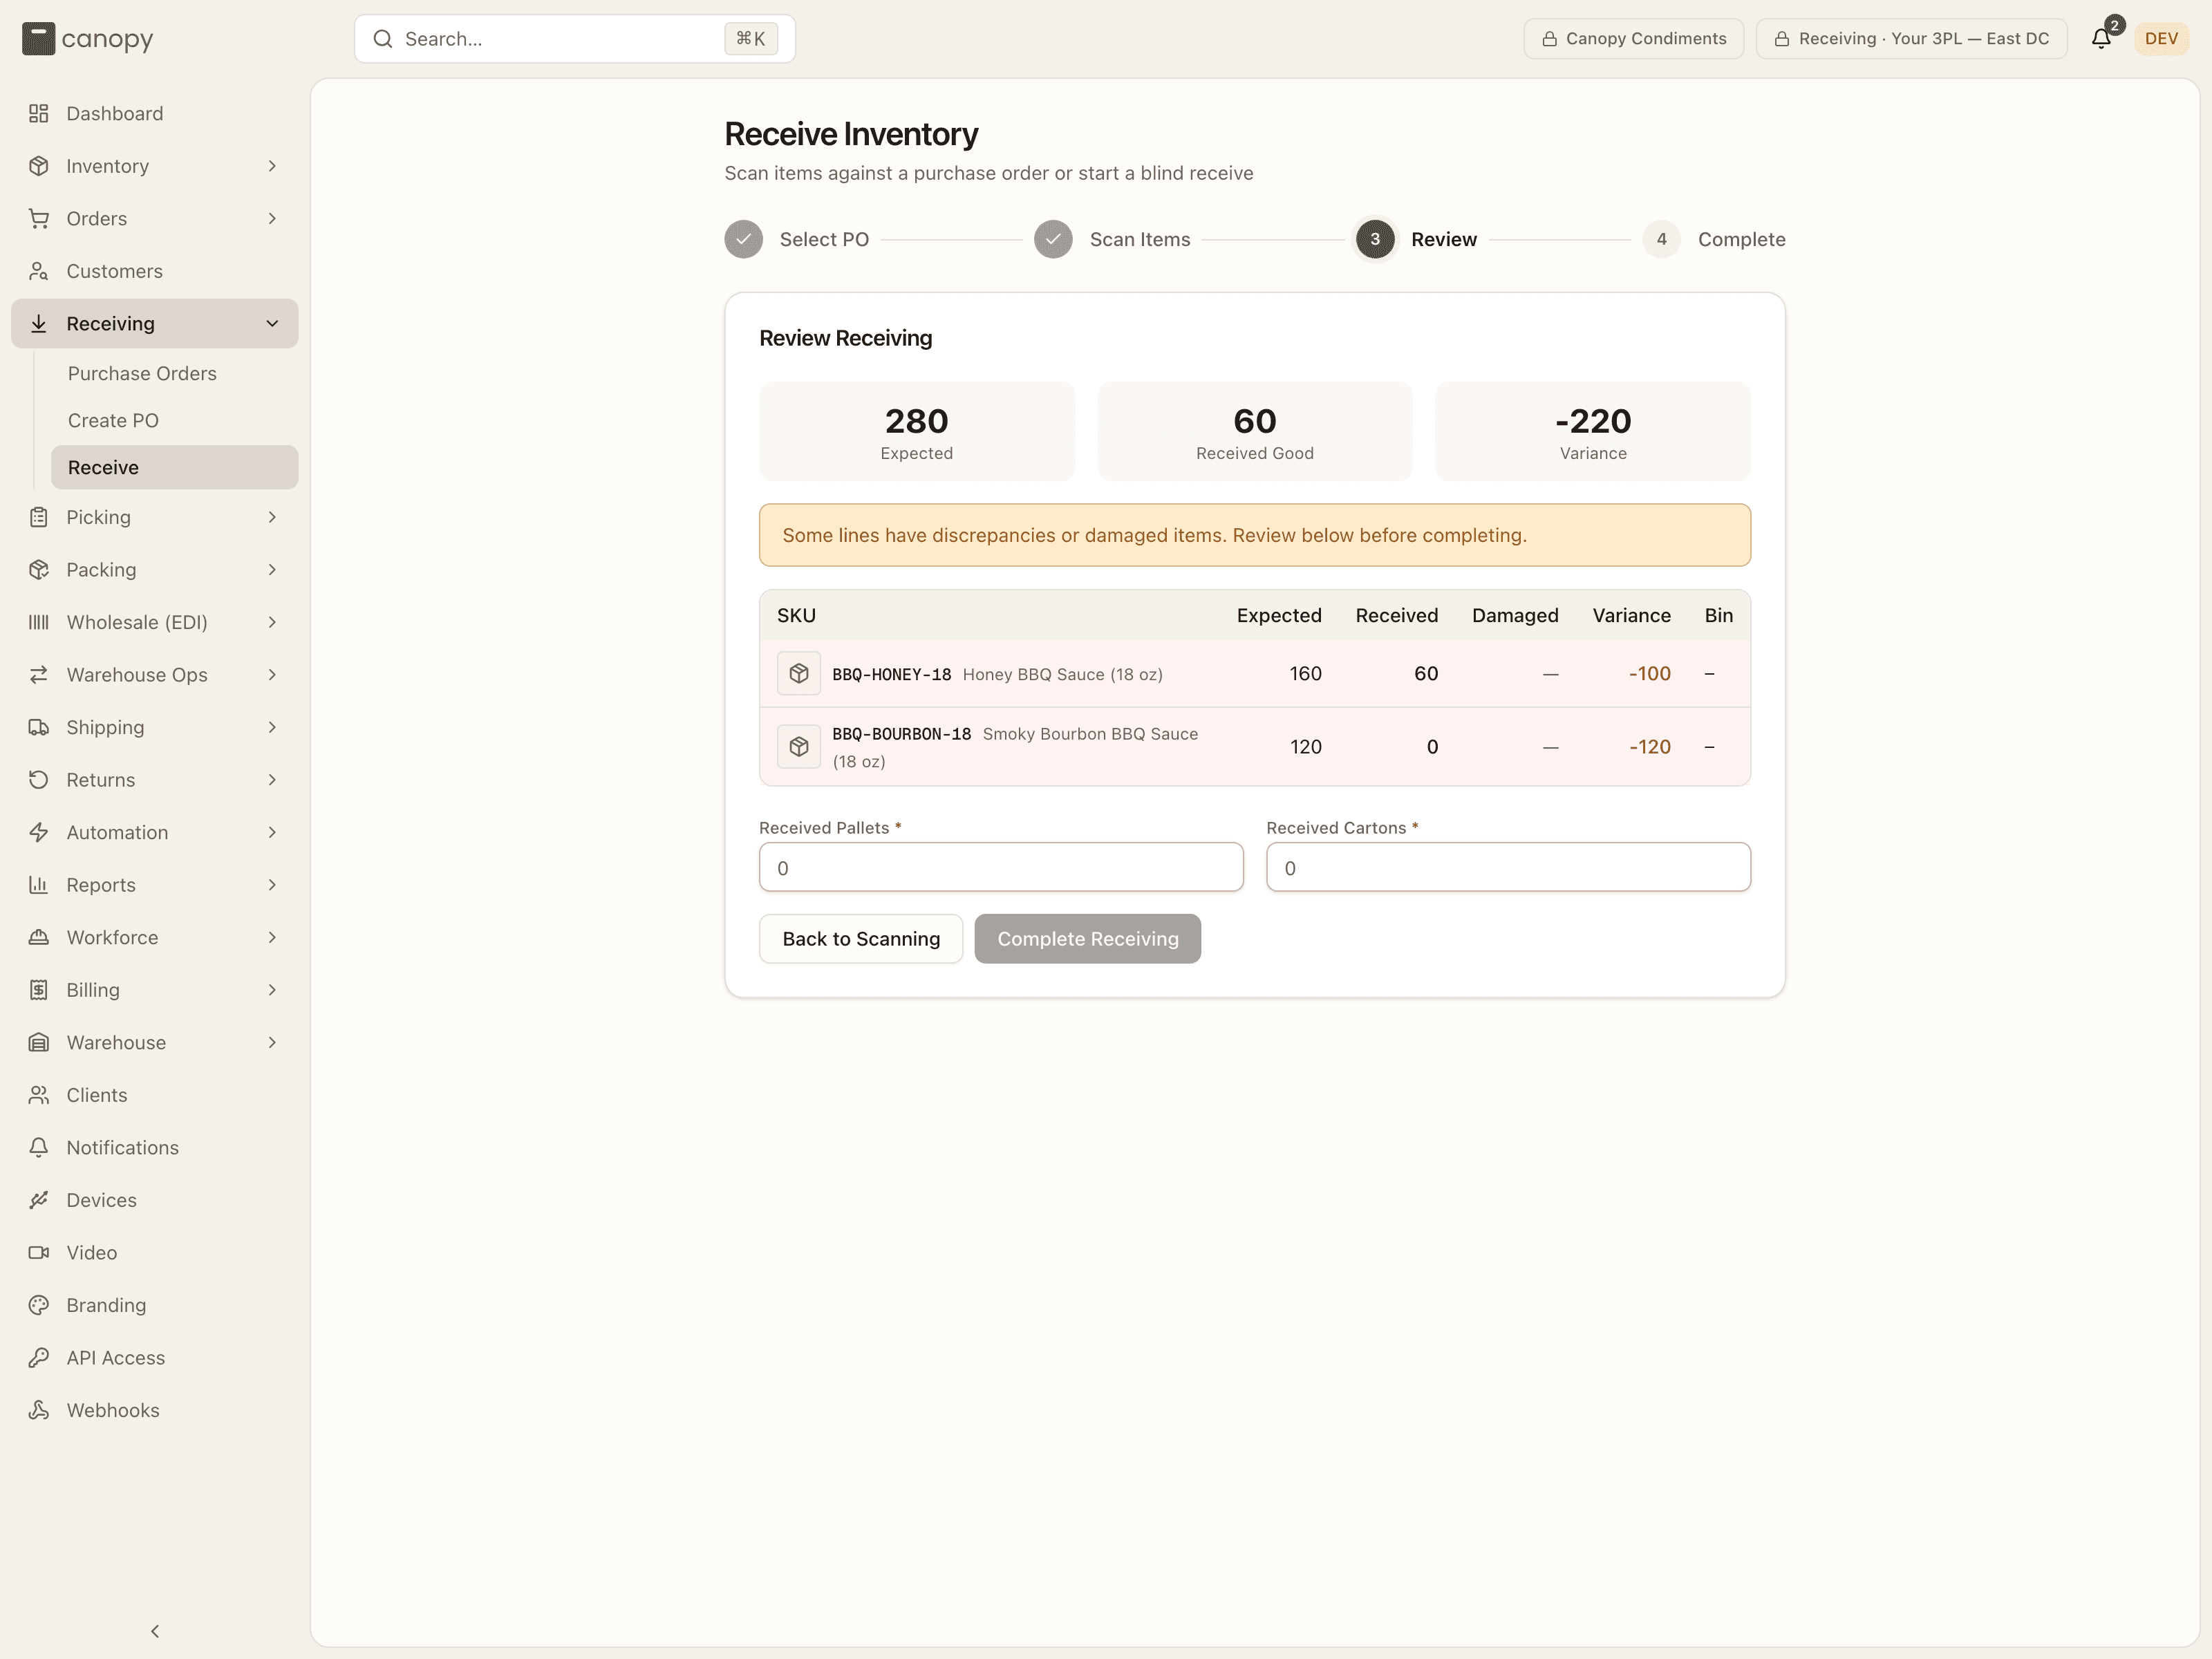Click the Branding palette icon

coord(39,1305)
